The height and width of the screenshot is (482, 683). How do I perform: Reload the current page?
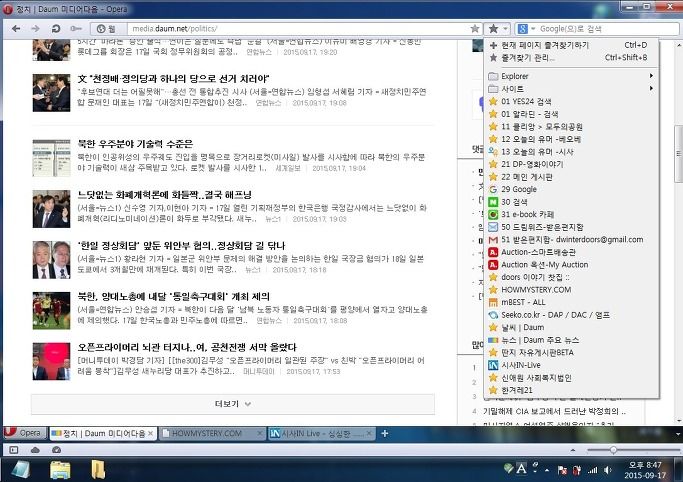pos(56,29)
